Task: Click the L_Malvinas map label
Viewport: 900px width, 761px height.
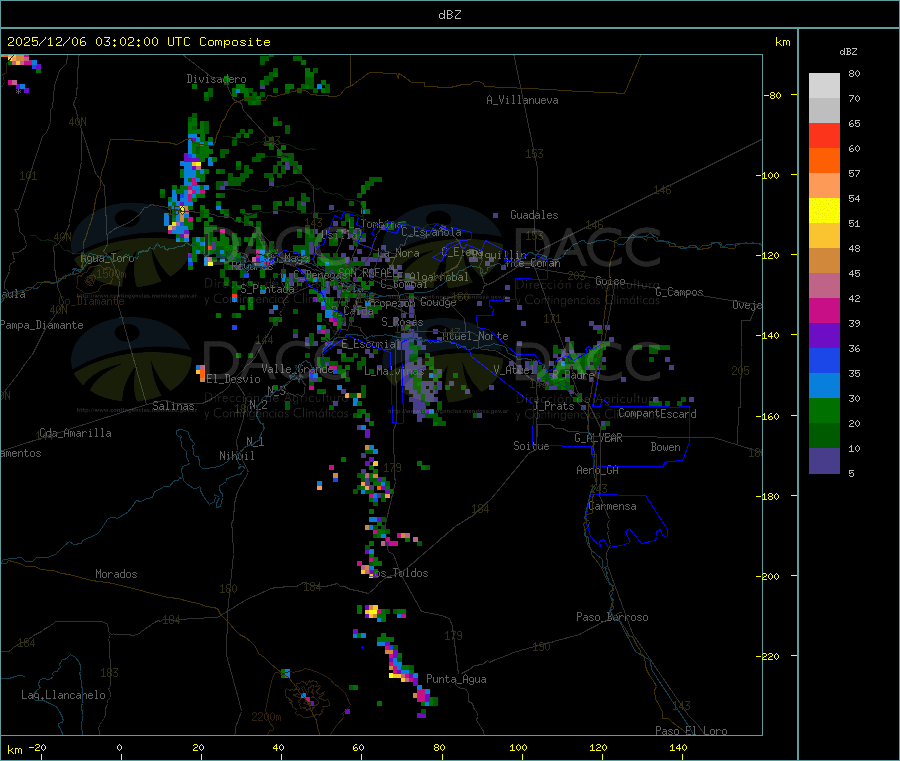Action: 394,371
